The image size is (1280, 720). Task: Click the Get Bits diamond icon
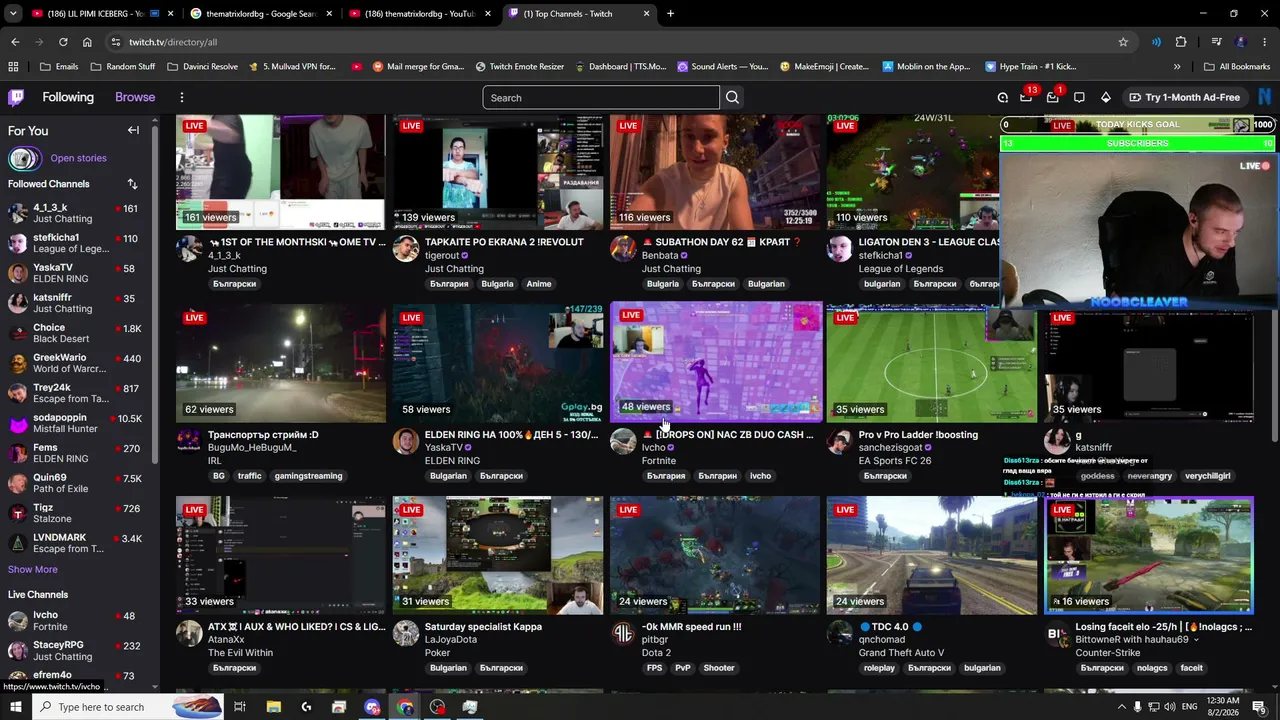pyautogui.click(x=1105, y=97)
